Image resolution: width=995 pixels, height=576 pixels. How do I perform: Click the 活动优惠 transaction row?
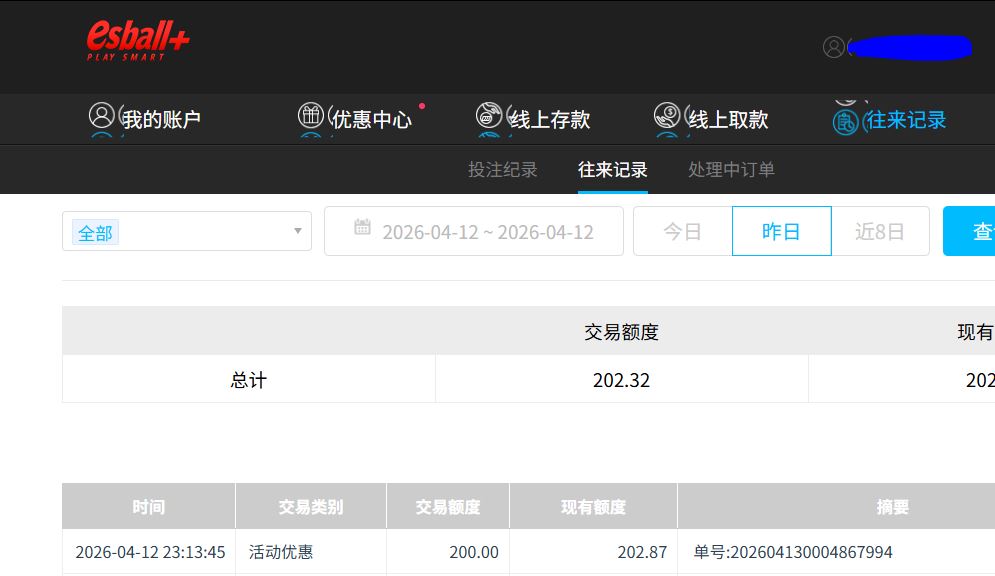tap(280, 552)
